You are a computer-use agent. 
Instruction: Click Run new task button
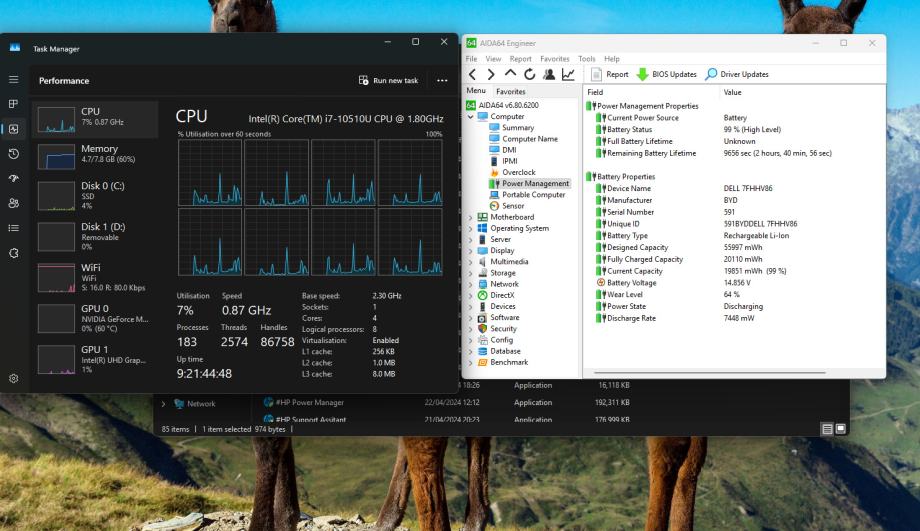click(x=388, y=80)
